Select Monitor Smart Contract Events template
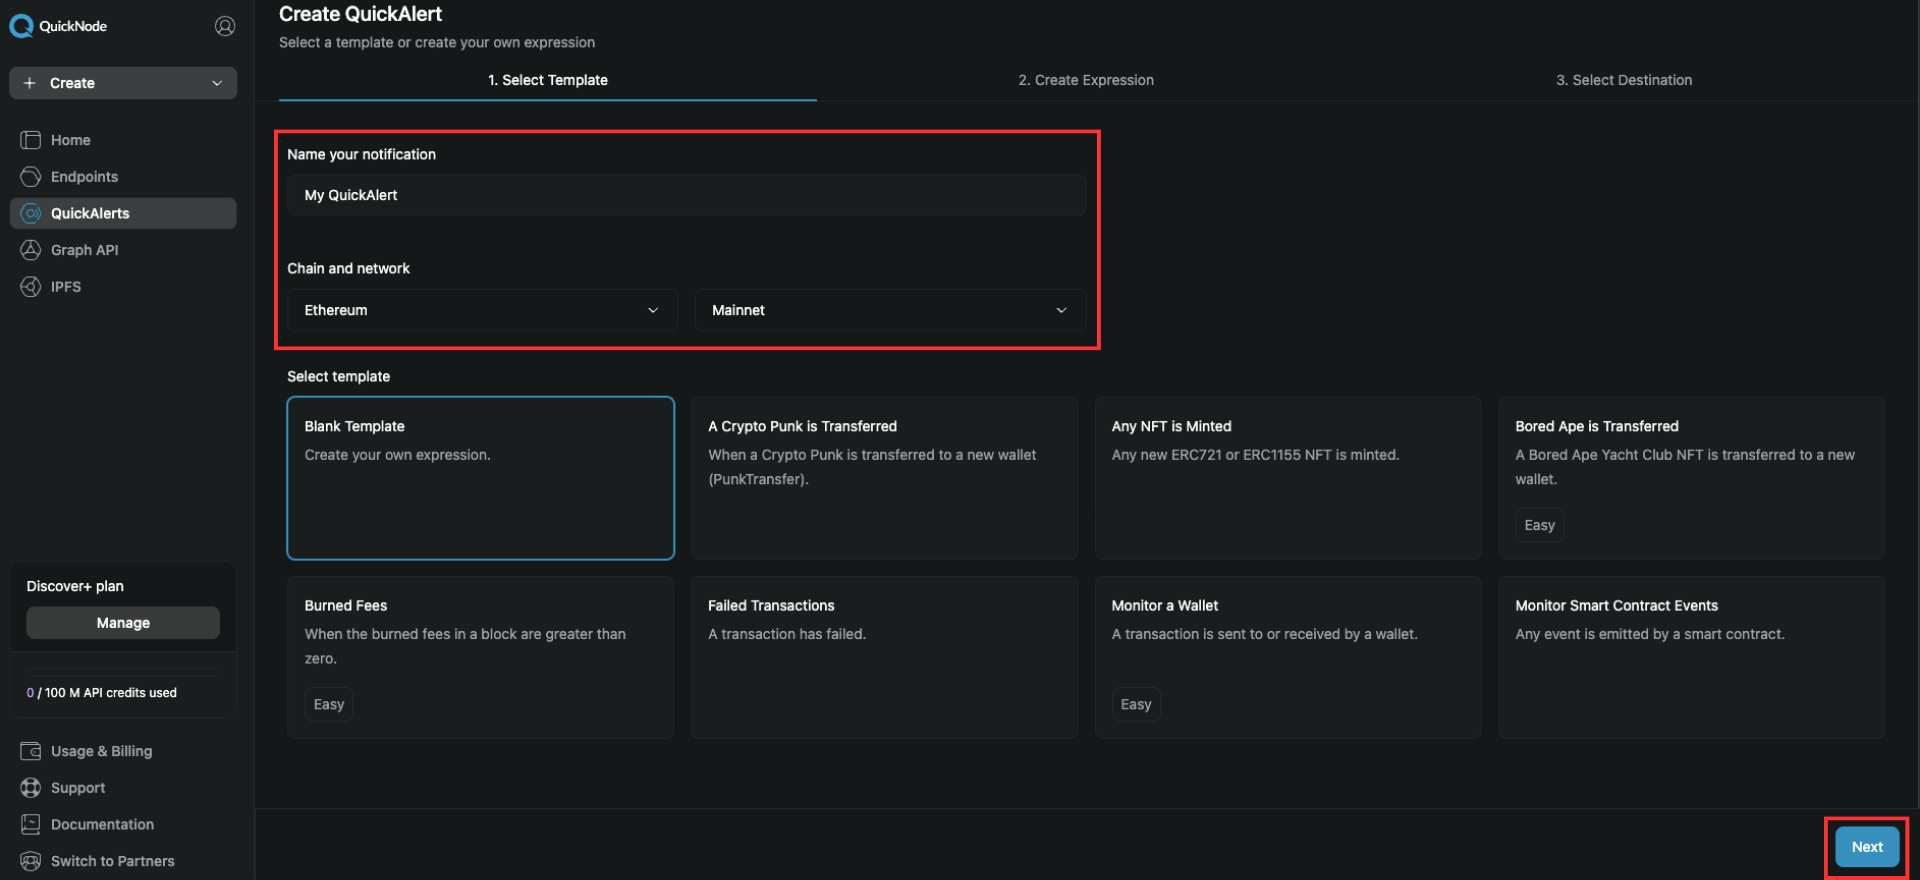Screen dimensions: 1920x880 click(1691, 657)
